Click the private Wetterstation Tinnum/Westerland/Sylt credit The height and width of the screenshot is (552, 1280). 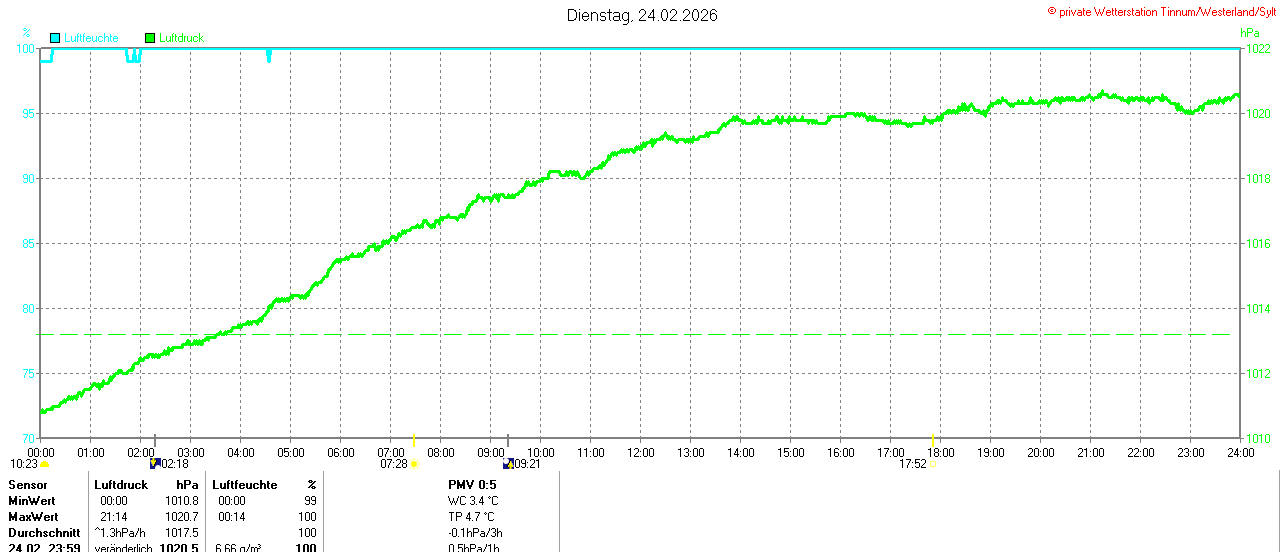pyautogui.click(x=1162, y=11)
